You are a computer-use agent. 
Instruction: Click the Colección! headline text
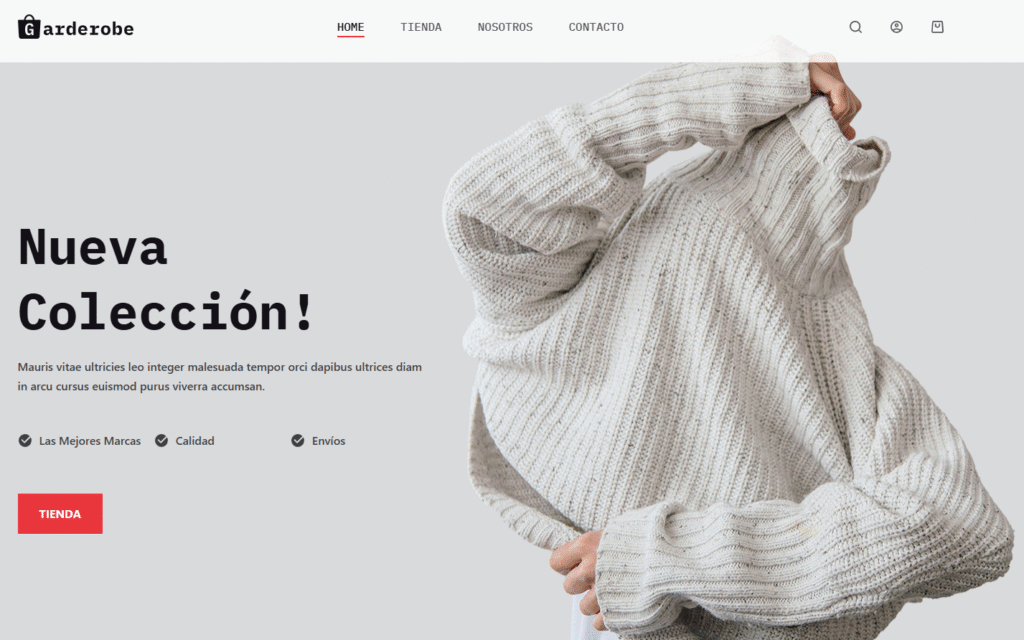click(166, 312)
